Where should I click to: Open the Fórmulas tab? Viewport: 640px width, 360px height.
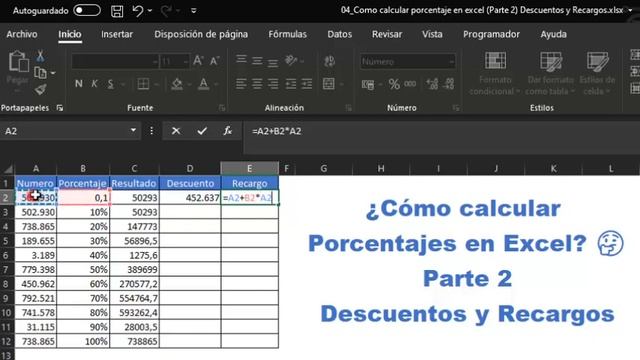pyautogui.click(x=287, y=34)
